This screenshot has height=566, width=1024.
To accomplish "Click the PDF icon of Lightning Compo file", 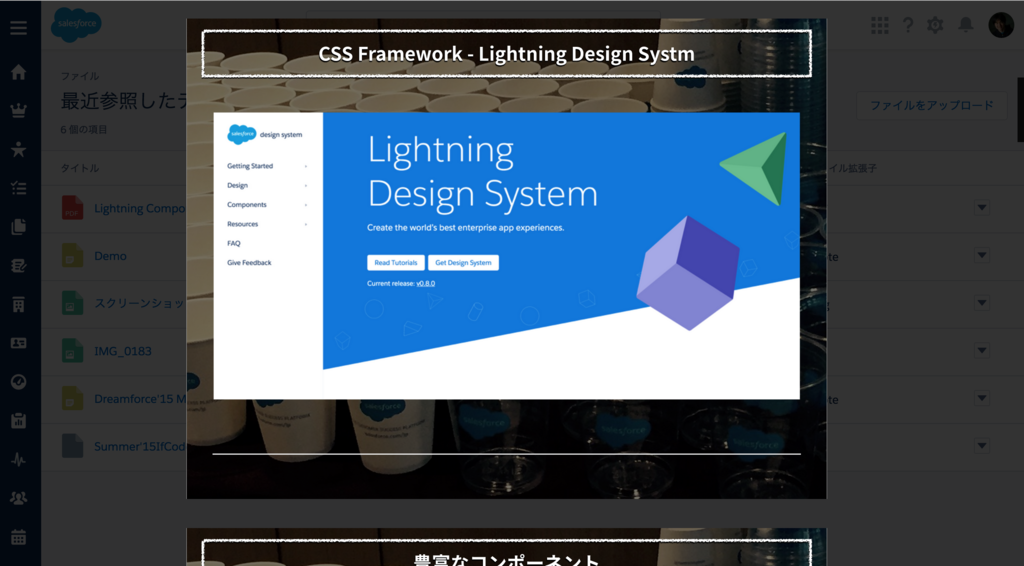I will coord(72,208).
